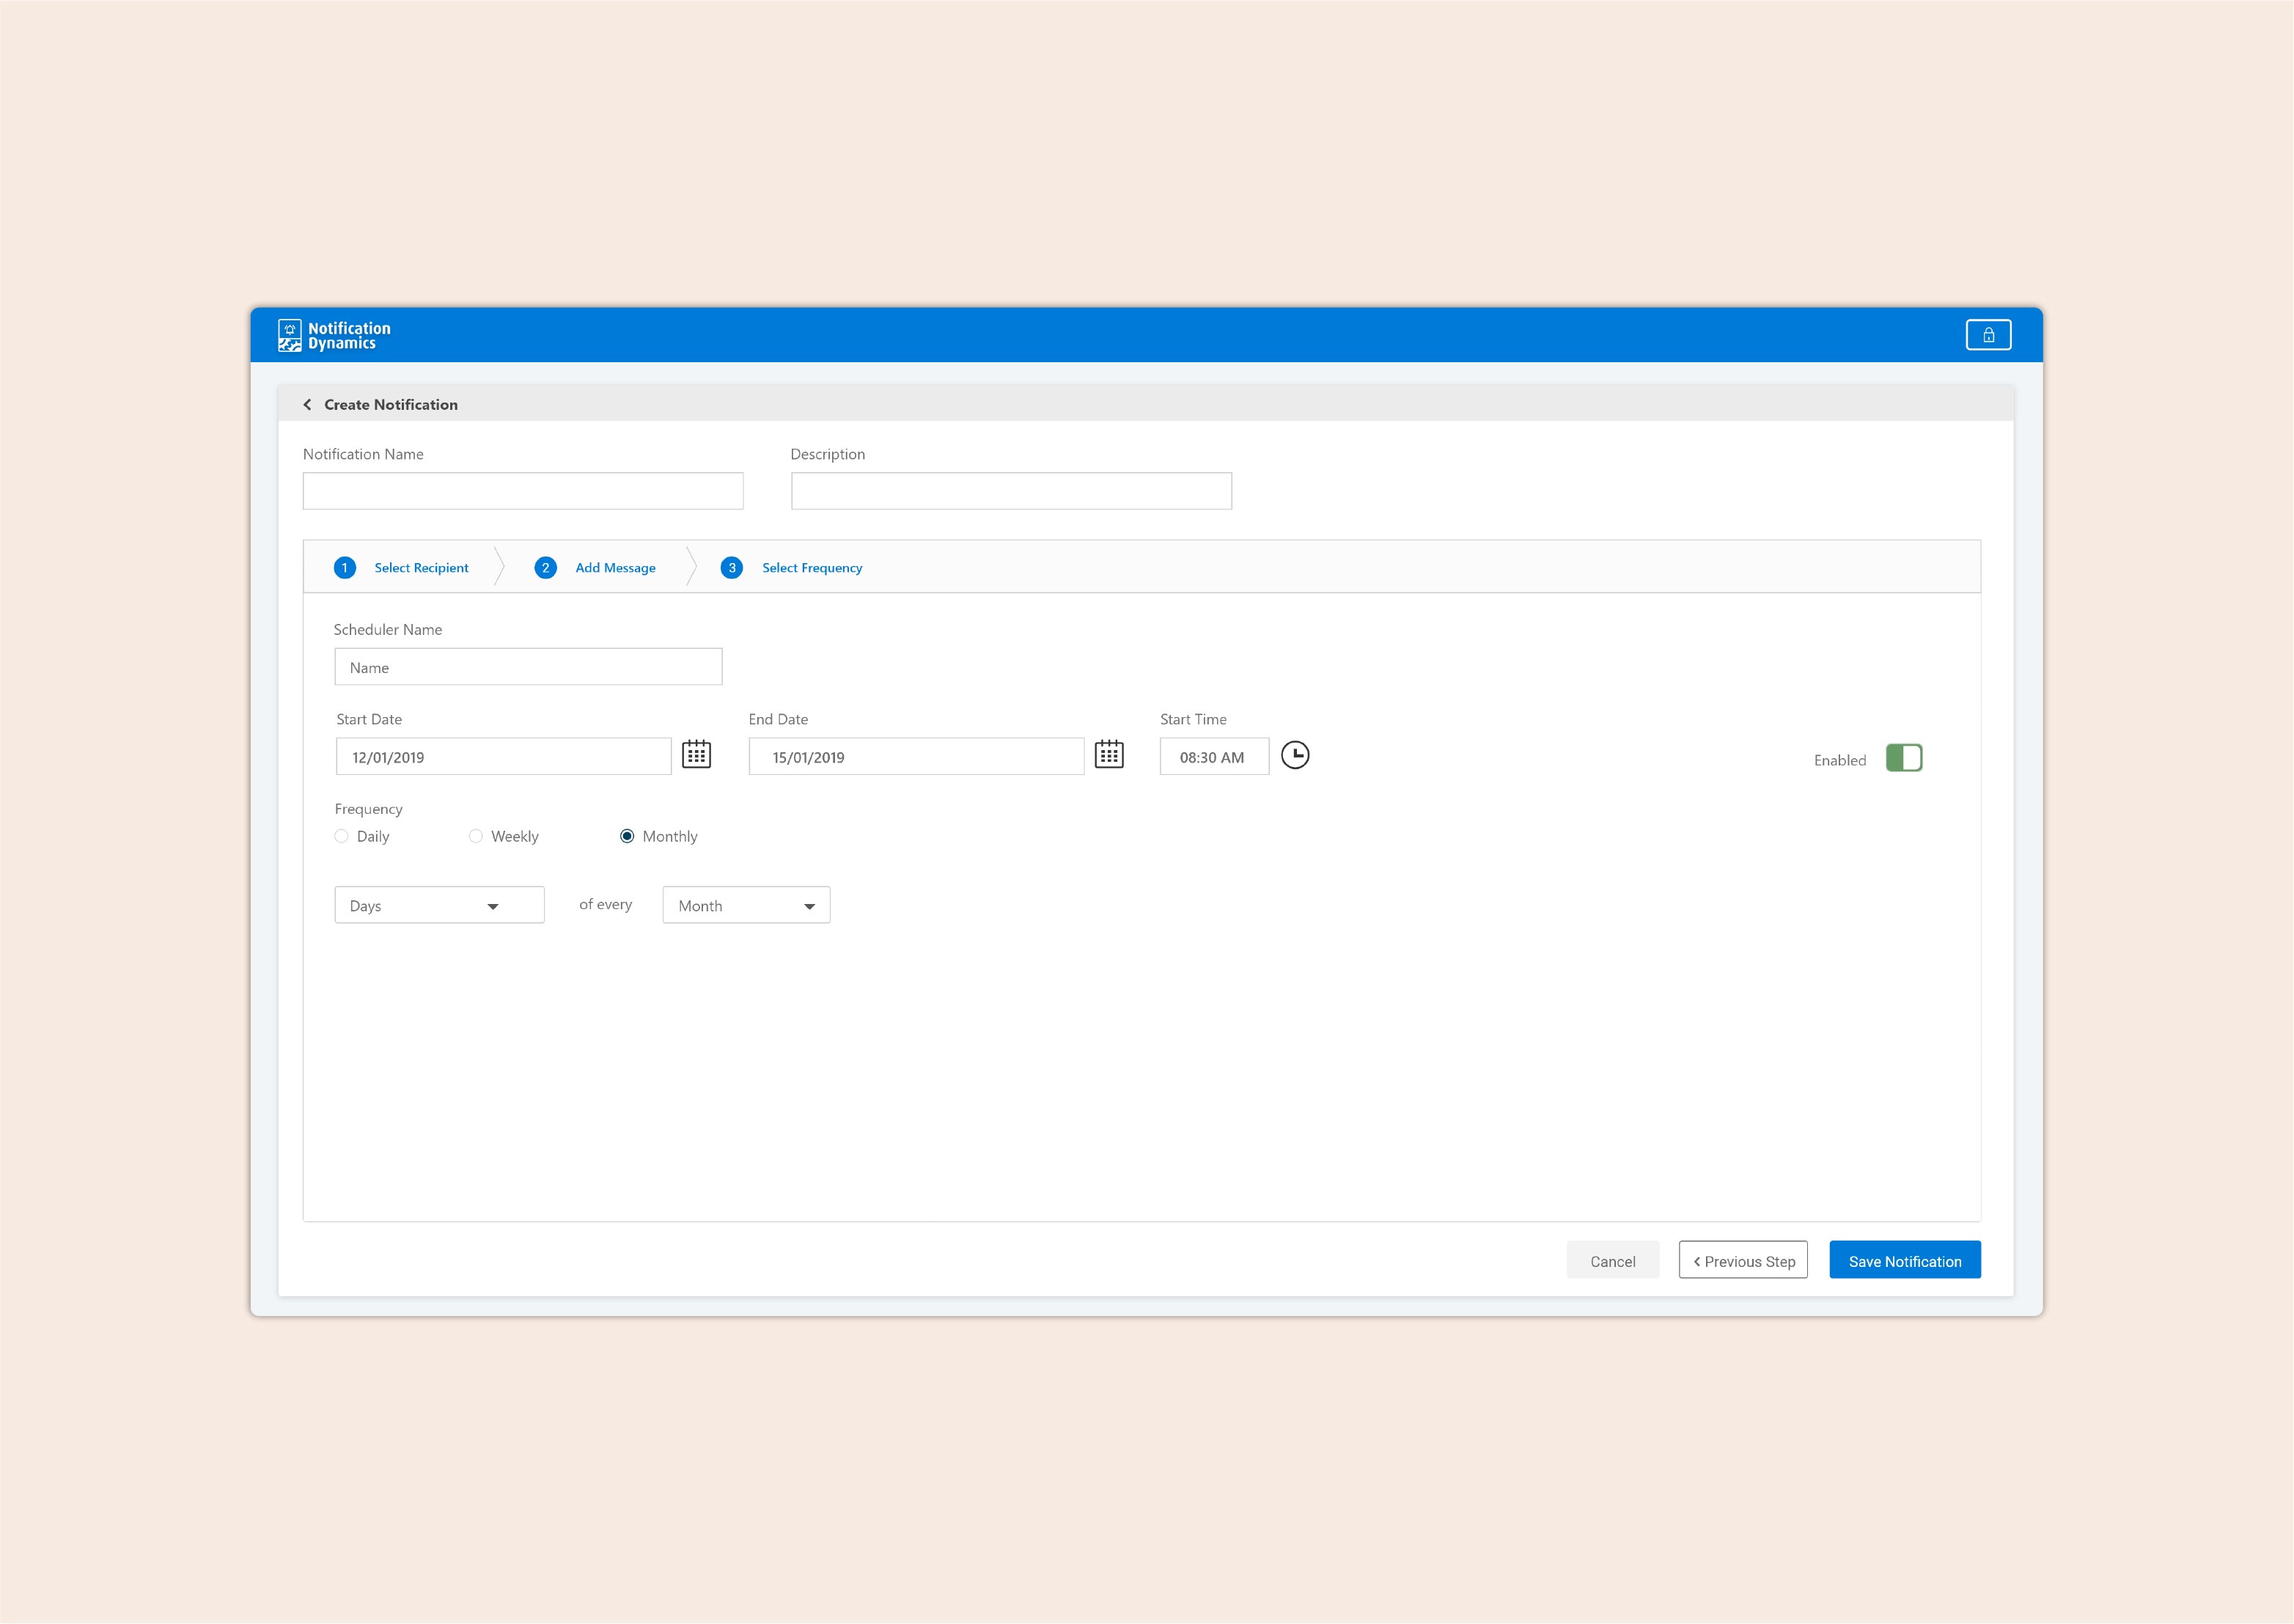2294x1624 pixels.
Task: Click the back arrow beside Create Notification
Action: pyautogui.click(x=307, y=404)
